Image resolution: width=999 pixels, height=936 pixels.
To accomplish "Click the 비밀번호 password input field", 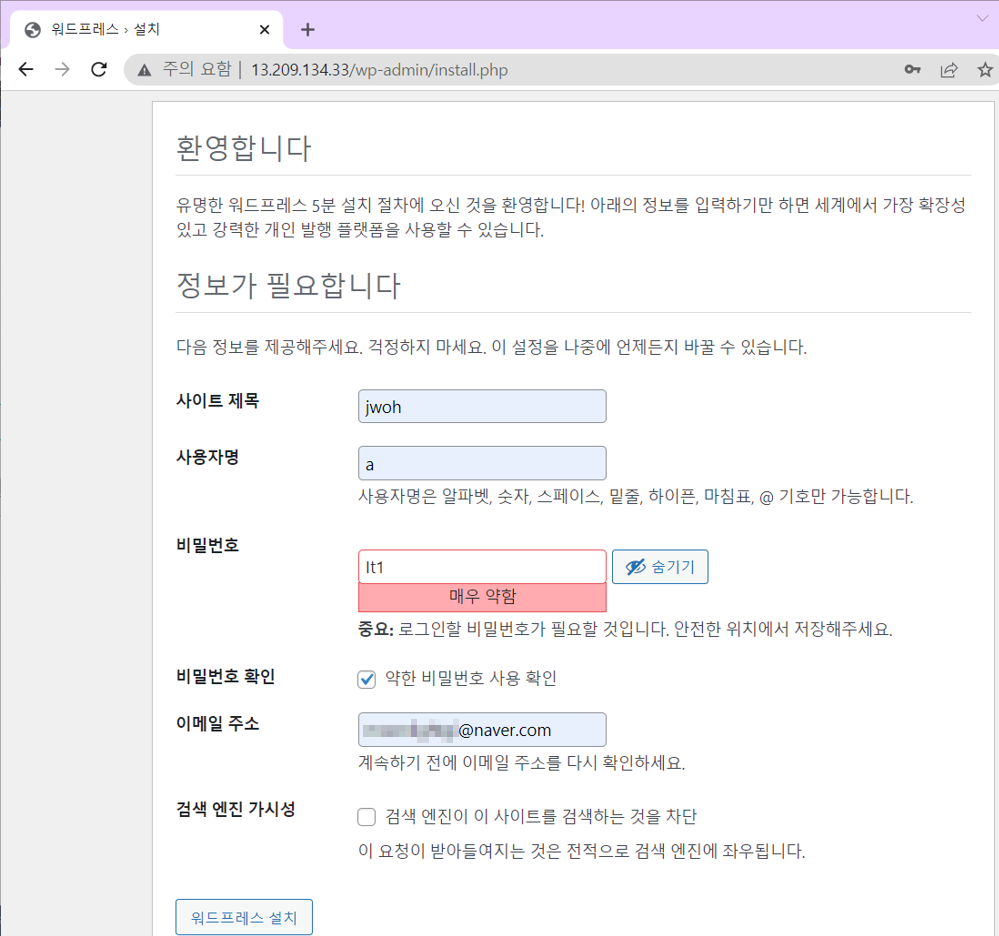I will click(x=482, y=566).
